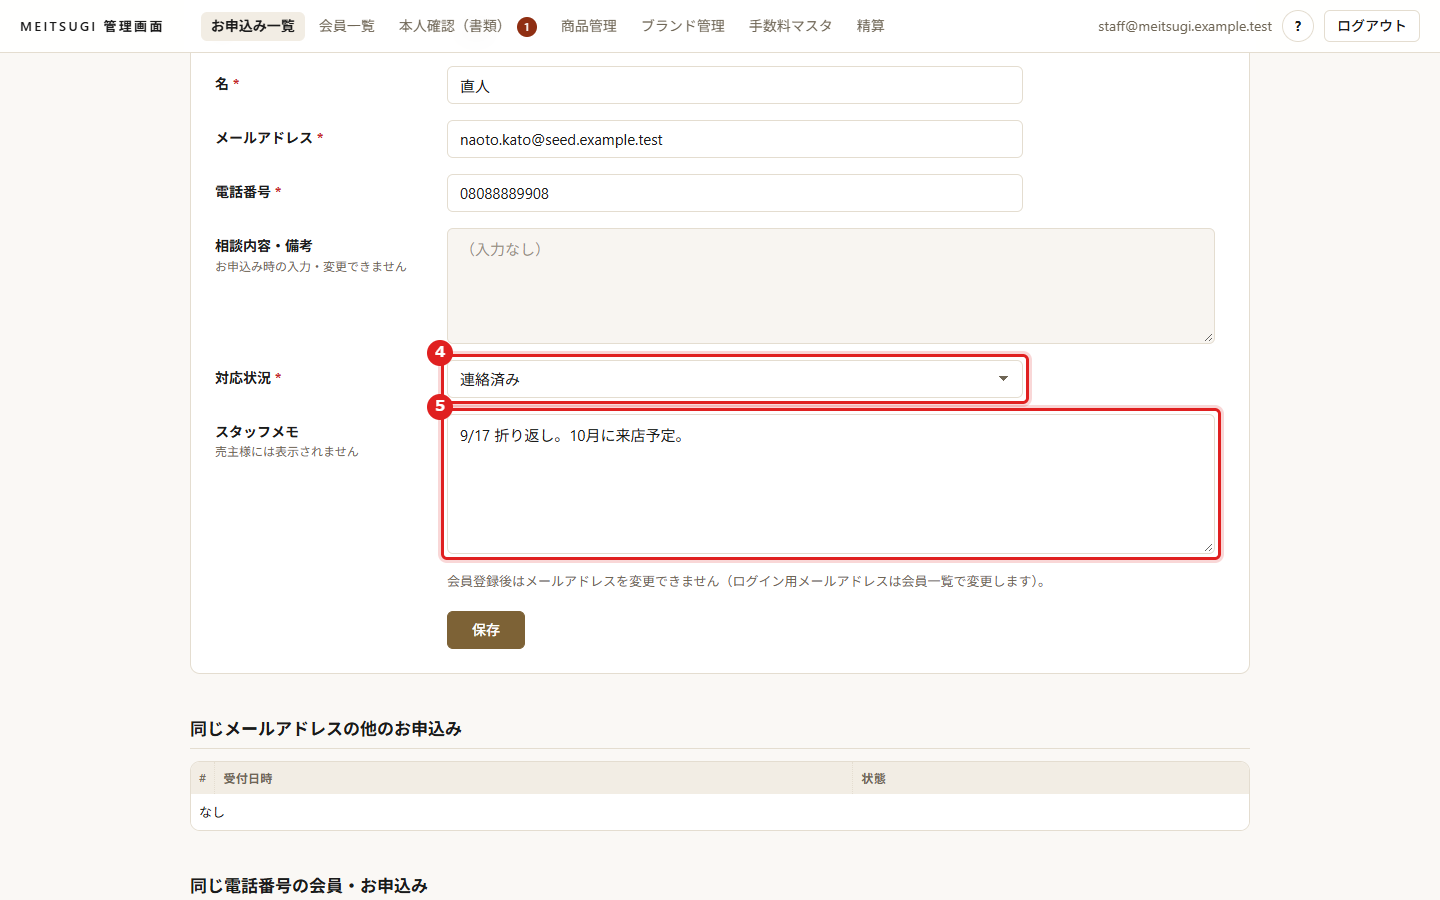Click the annotation marker number 4
Screen dimensions: 1440x900
(439, 352)
